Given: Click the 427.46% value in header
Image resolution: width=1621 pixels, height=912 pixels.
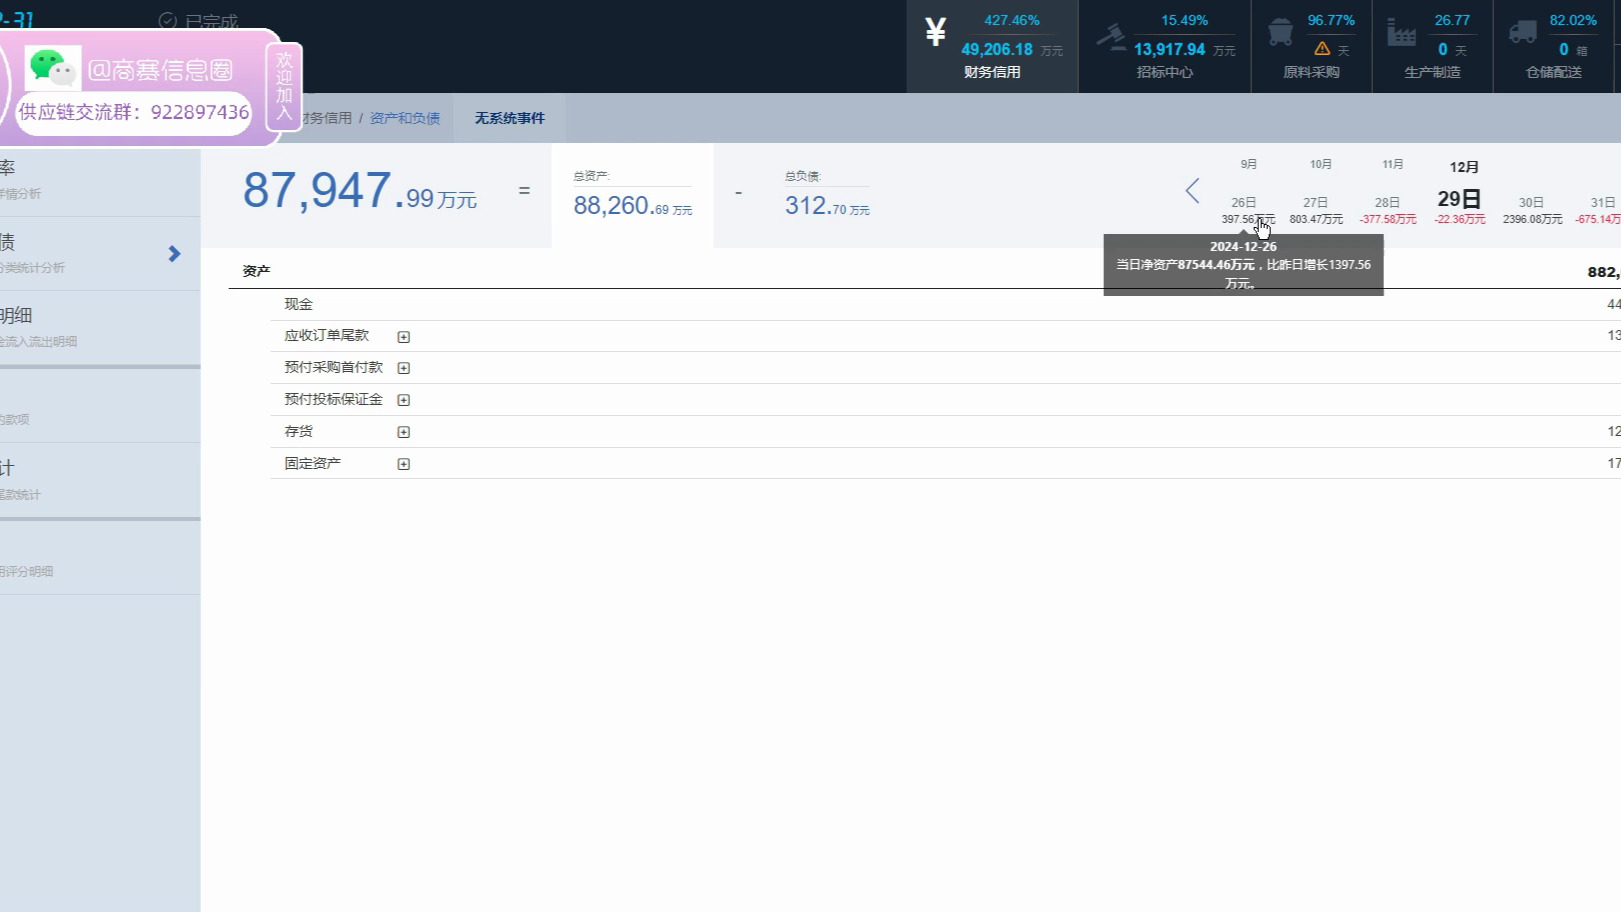Looking at the screenshot, I should 1011,20.
